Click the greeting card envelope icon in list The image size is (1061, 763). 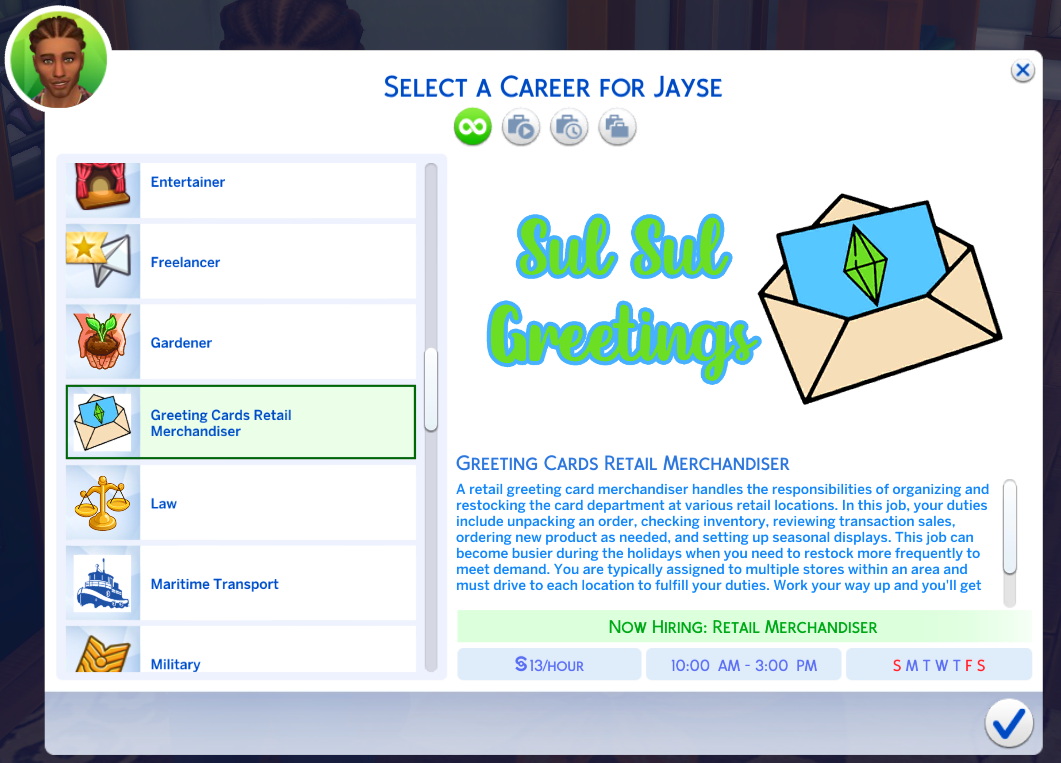click(102, 423)
